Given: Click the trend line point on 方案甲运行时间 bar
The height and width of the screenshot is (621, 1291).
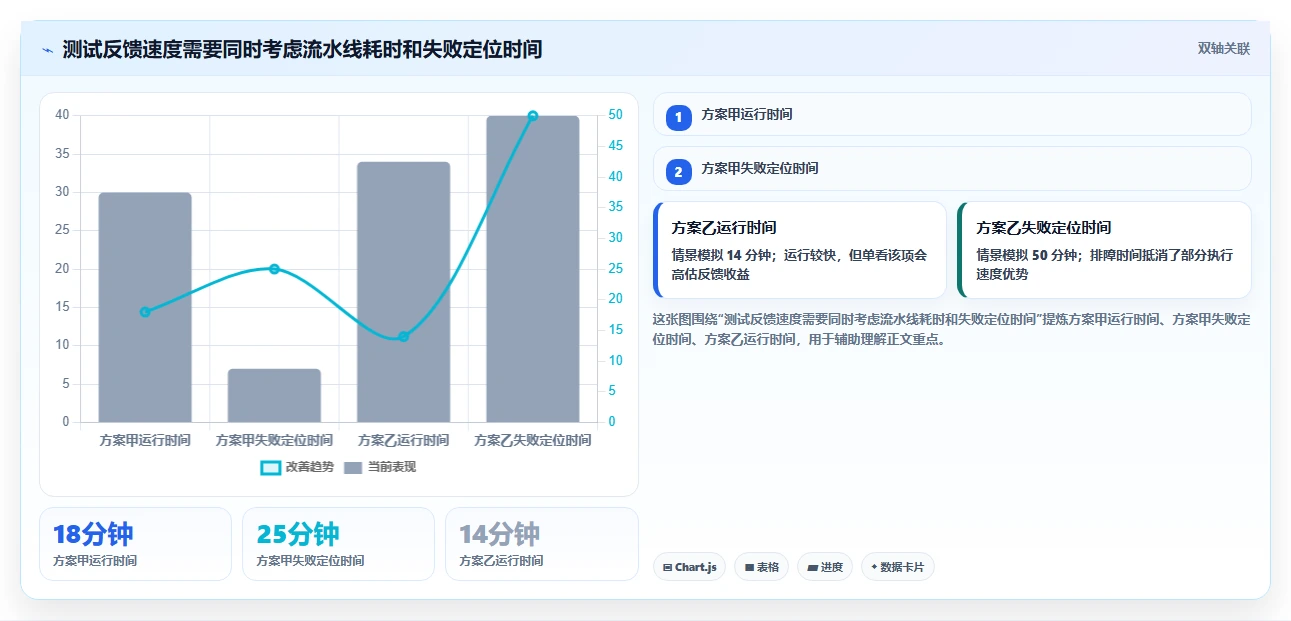Looking at the screenshot, I should (145, 312).
